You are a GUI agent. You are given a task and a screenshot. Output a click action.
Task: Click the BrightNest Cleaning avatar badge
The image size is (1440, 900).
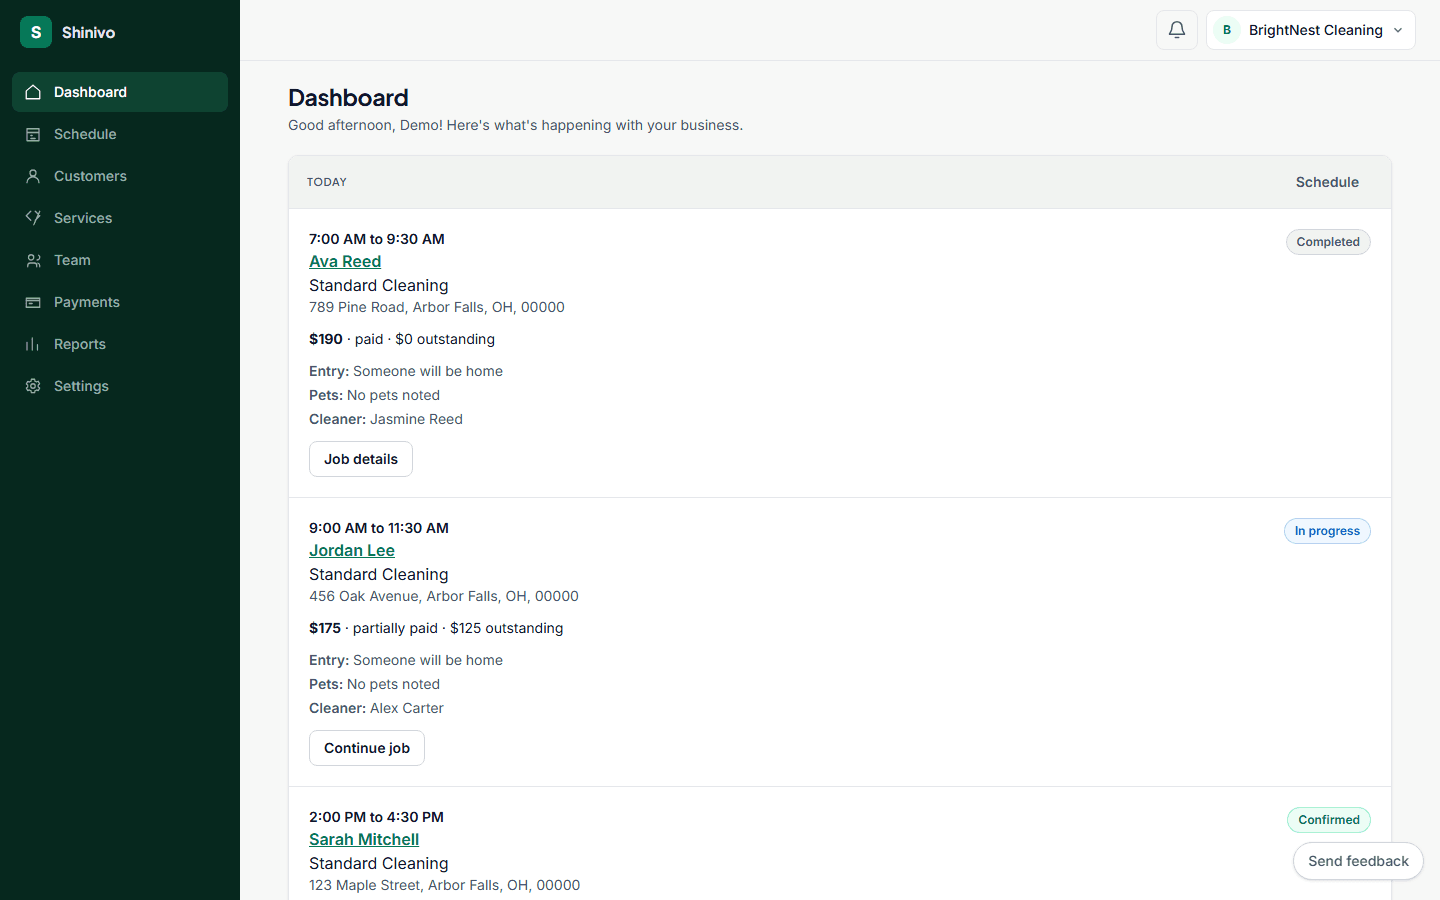1227,30
